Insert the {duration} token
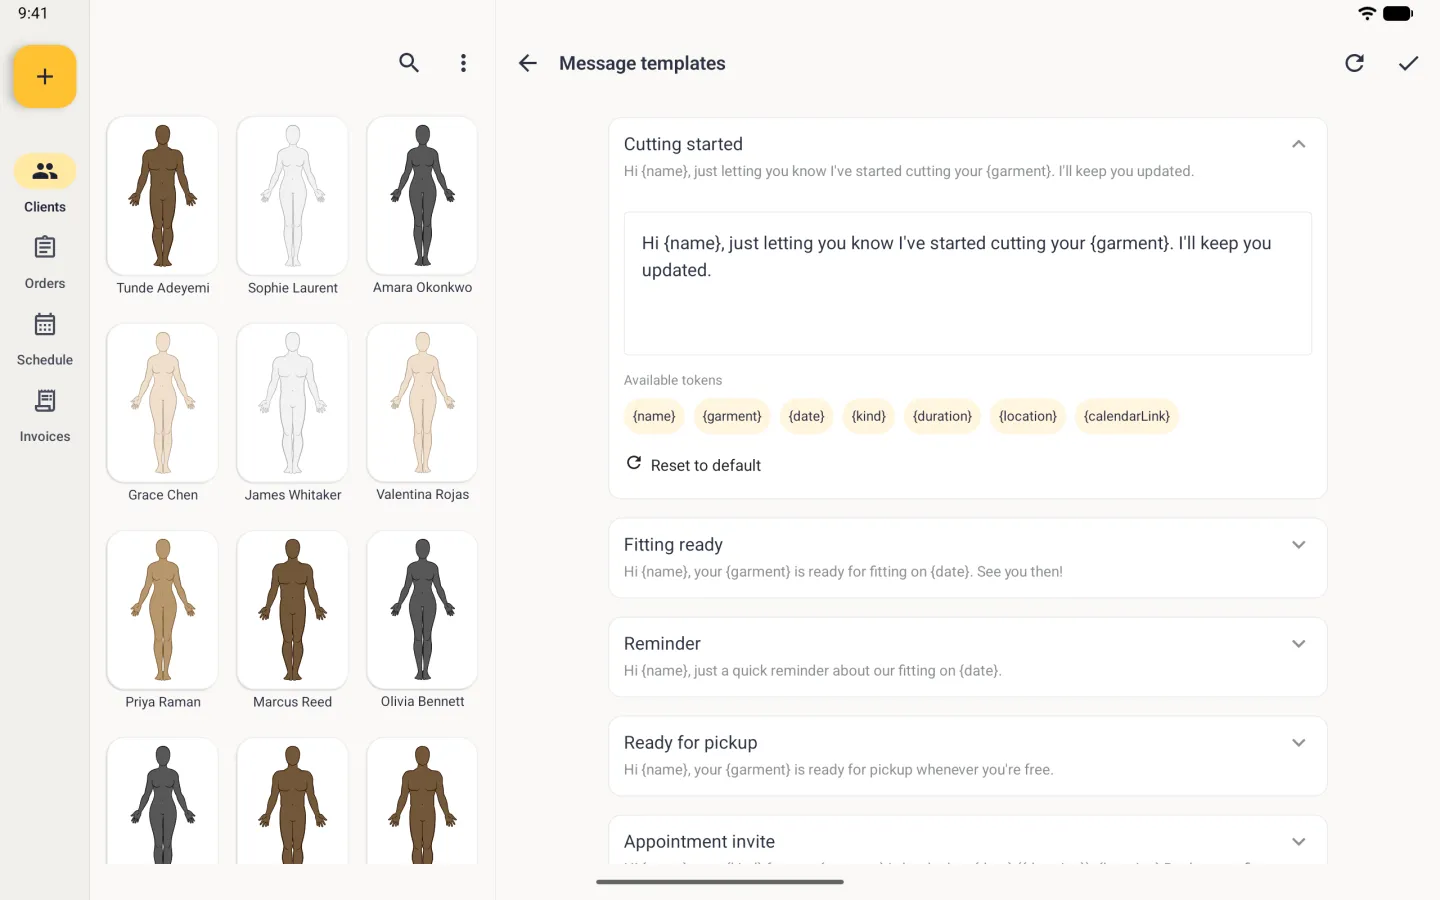 tap(942, 416)
